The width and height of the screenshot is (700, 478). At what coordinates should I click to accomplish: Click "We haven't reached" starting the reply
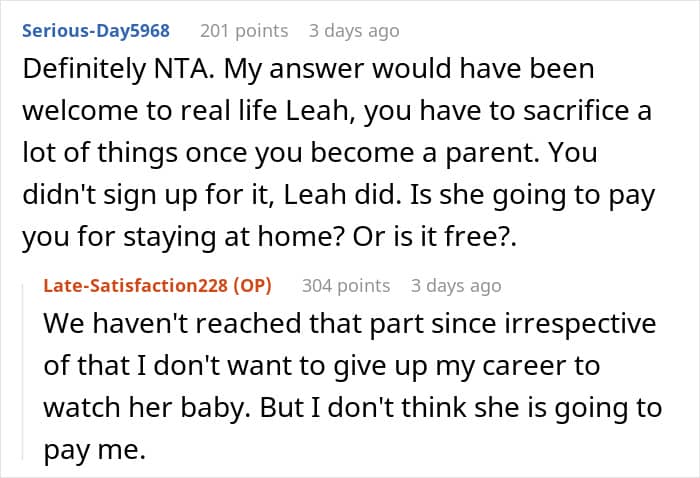pos(173,324)
